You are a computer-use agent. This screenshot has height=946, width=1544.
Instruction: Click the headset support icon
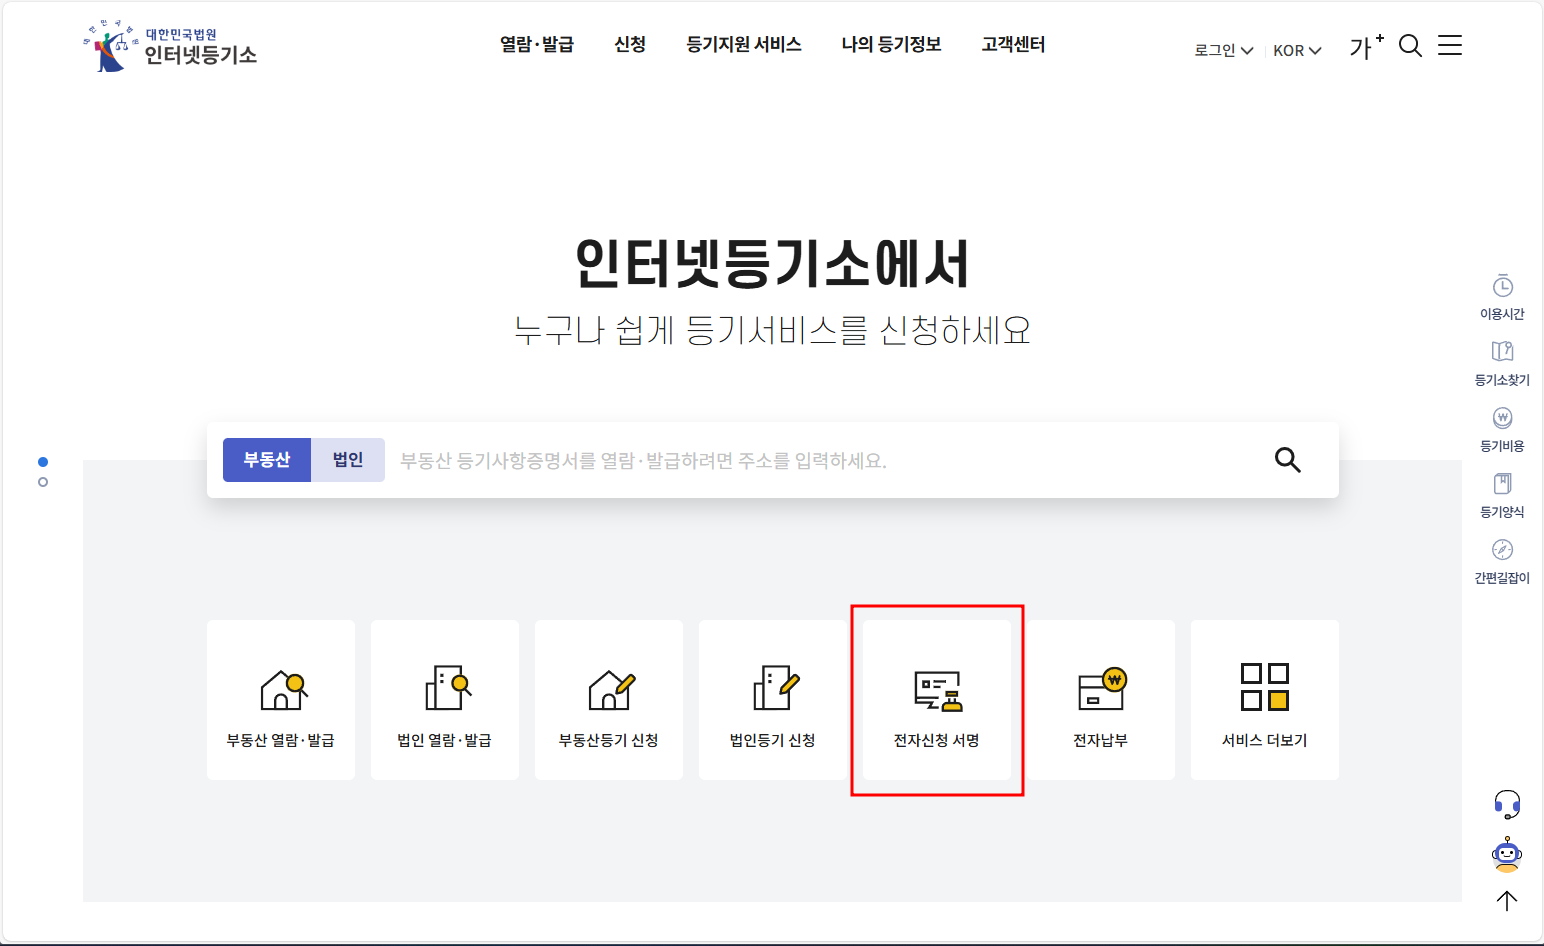pos(1507,804)
